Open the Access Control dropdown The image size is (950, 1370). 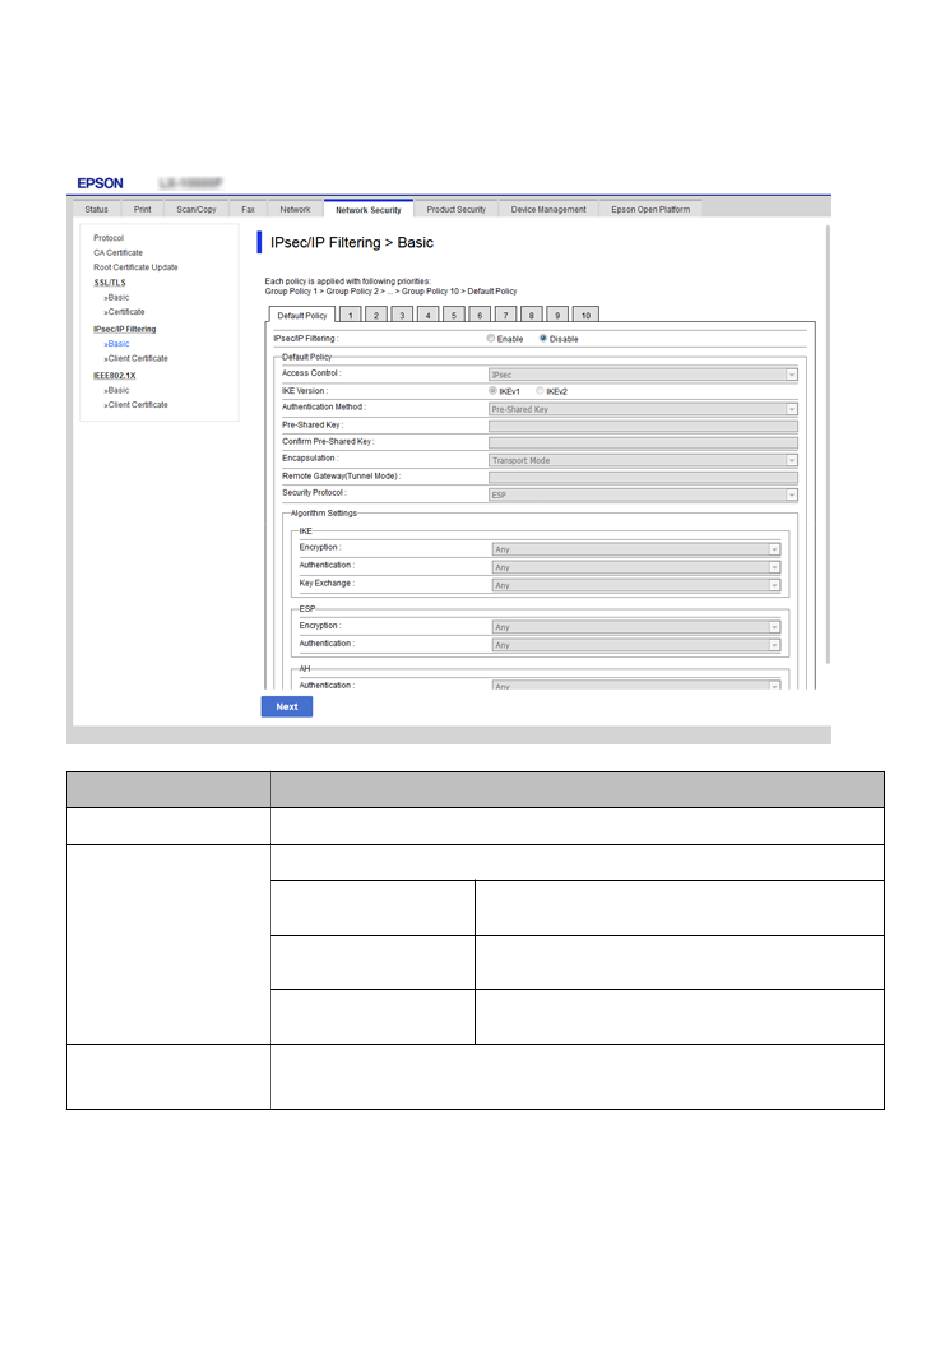click(x=643, y=374)
